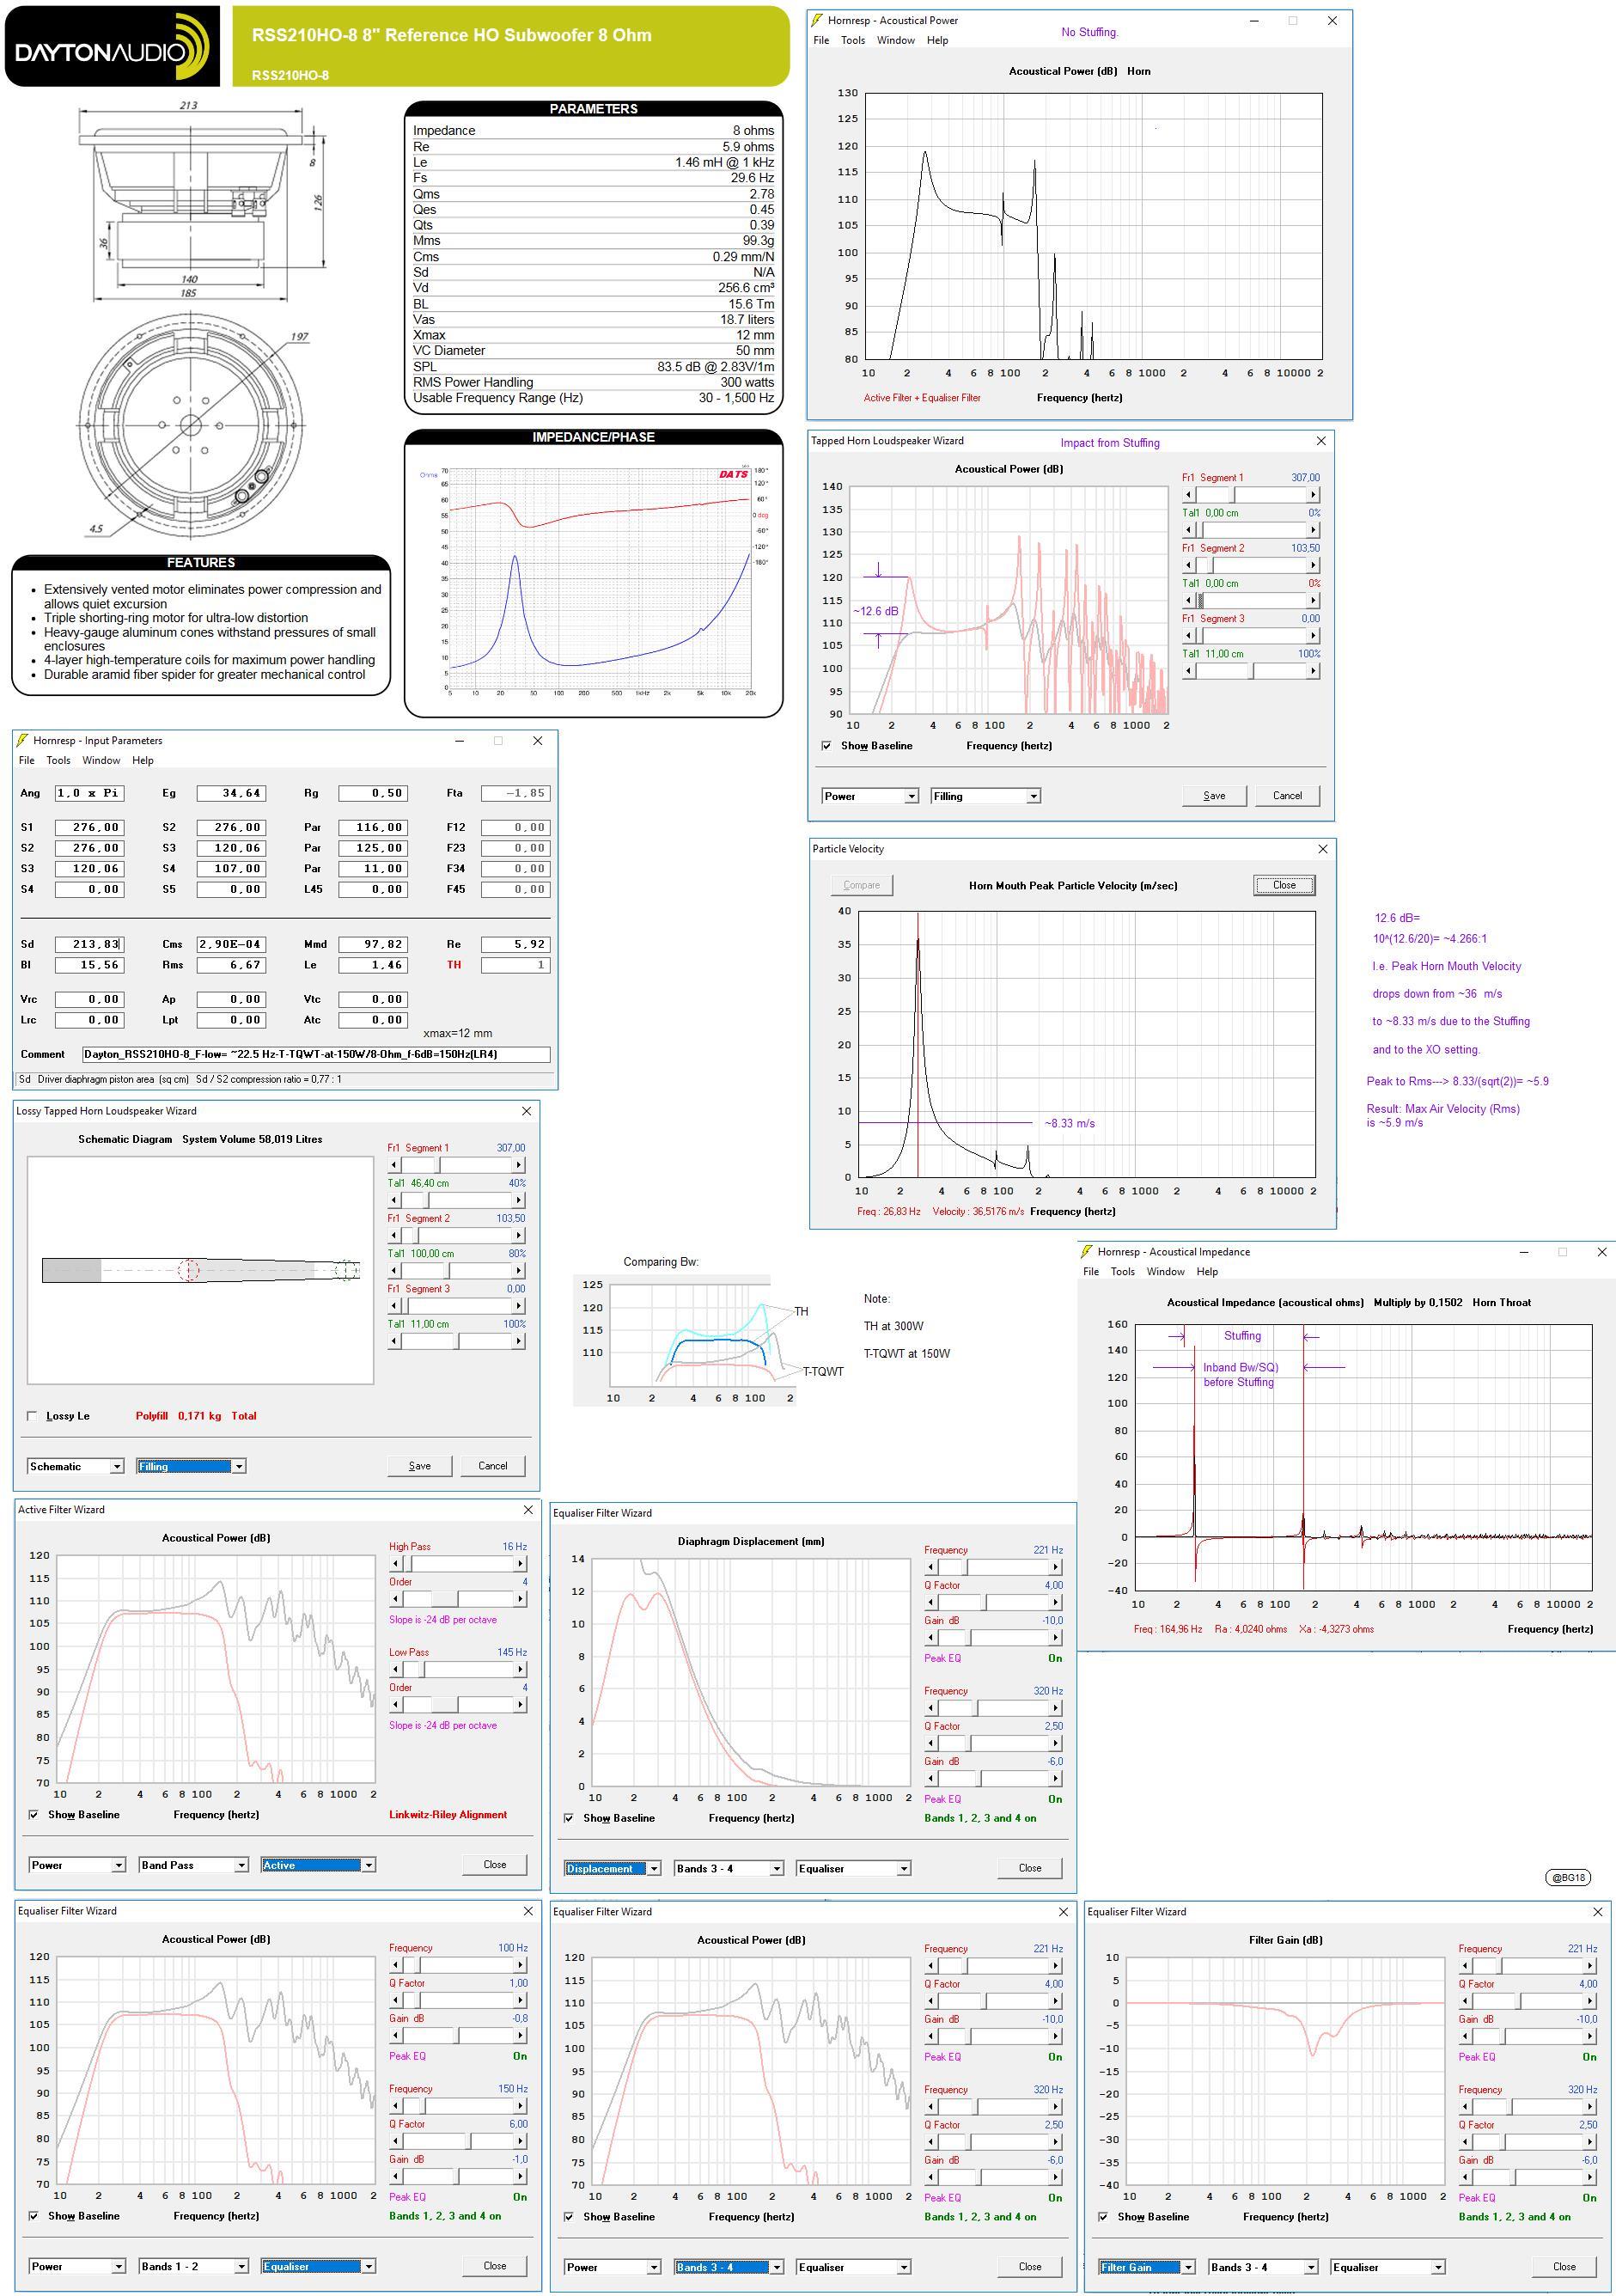Screen dimensions: 1616x2296
Task: Click right arrow of Frequency 100 Hz slider in Equaliser Wizard
Action: tap(520, 1965)
